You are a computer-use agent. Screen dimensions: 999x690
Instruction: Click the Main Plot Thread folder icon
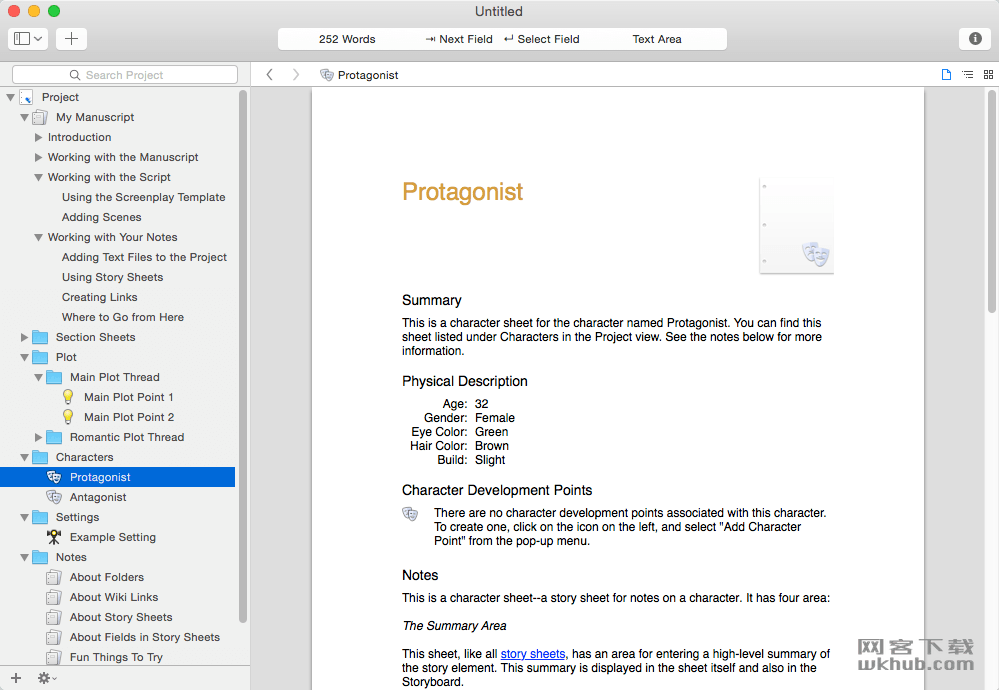(54, 377)
